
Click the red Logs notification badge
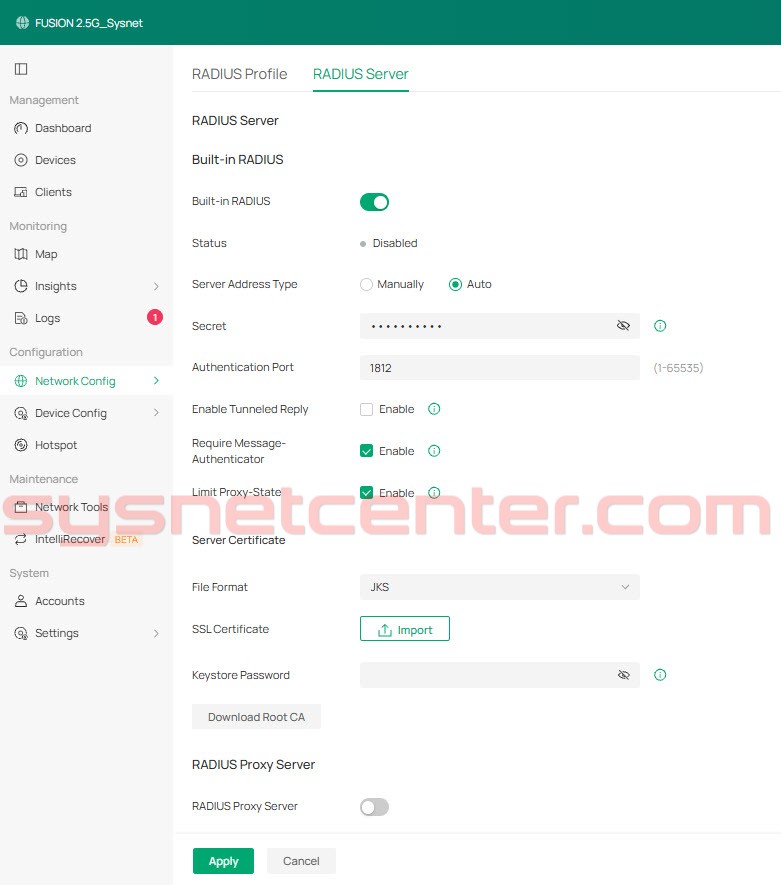pyautogui.click(x=155, y=317)
